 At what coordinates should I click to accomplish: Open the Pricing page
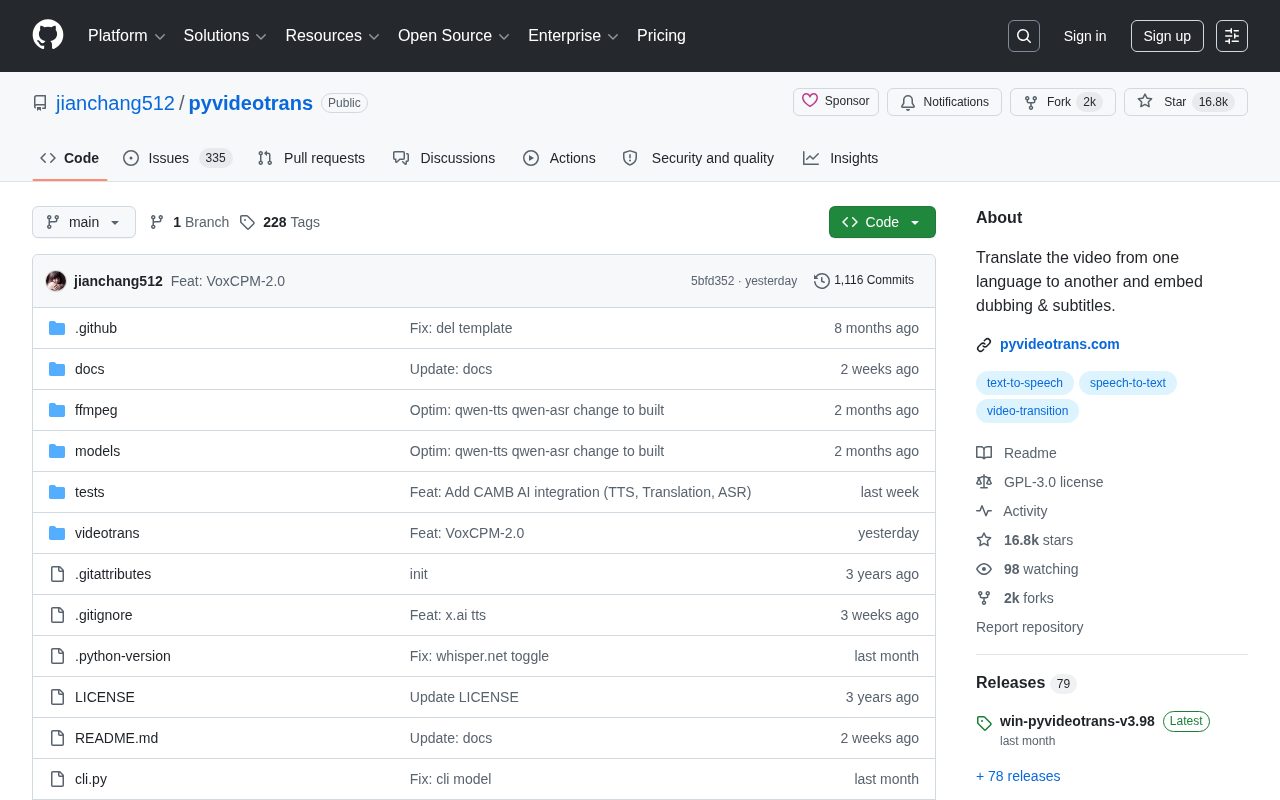pyautogui.click(x=661, y=36)
